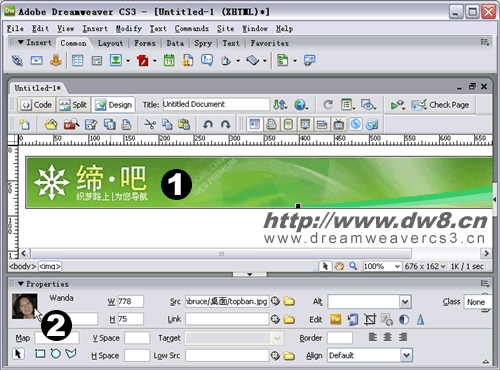The height and width of the screenshot is (370, 500).
Task: Collapse the Properties panel
Action: point(21,284)
